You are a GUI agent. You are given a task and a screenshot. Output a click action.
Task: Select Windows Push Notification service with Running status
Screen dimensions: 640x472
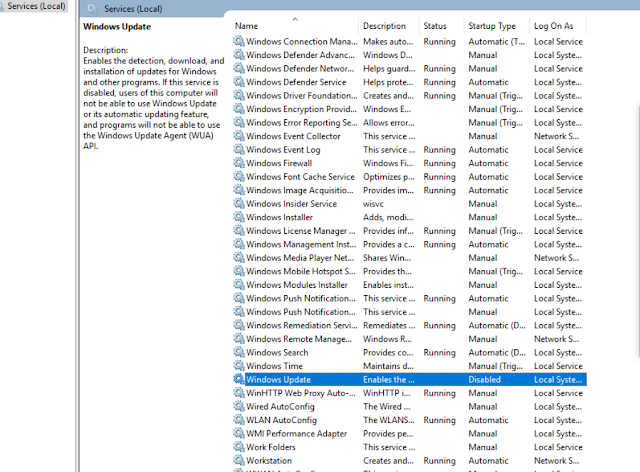(x=301, y=298)
